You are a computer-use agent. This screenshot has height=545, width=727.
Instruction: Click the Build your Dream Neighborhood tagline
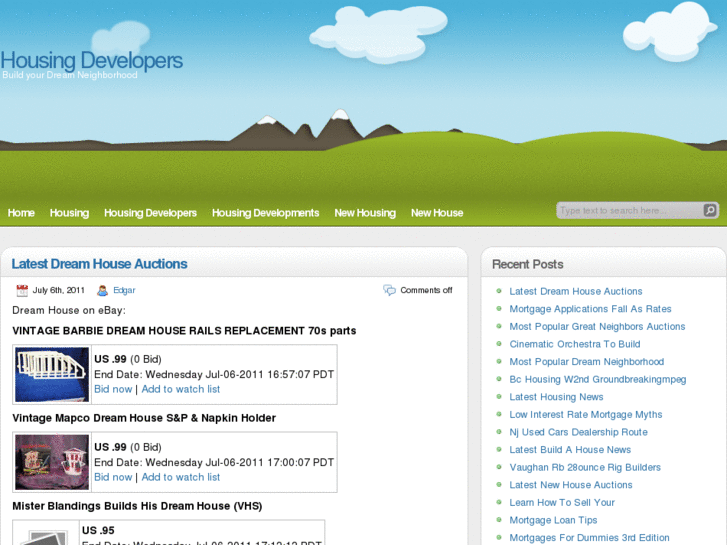70,75
